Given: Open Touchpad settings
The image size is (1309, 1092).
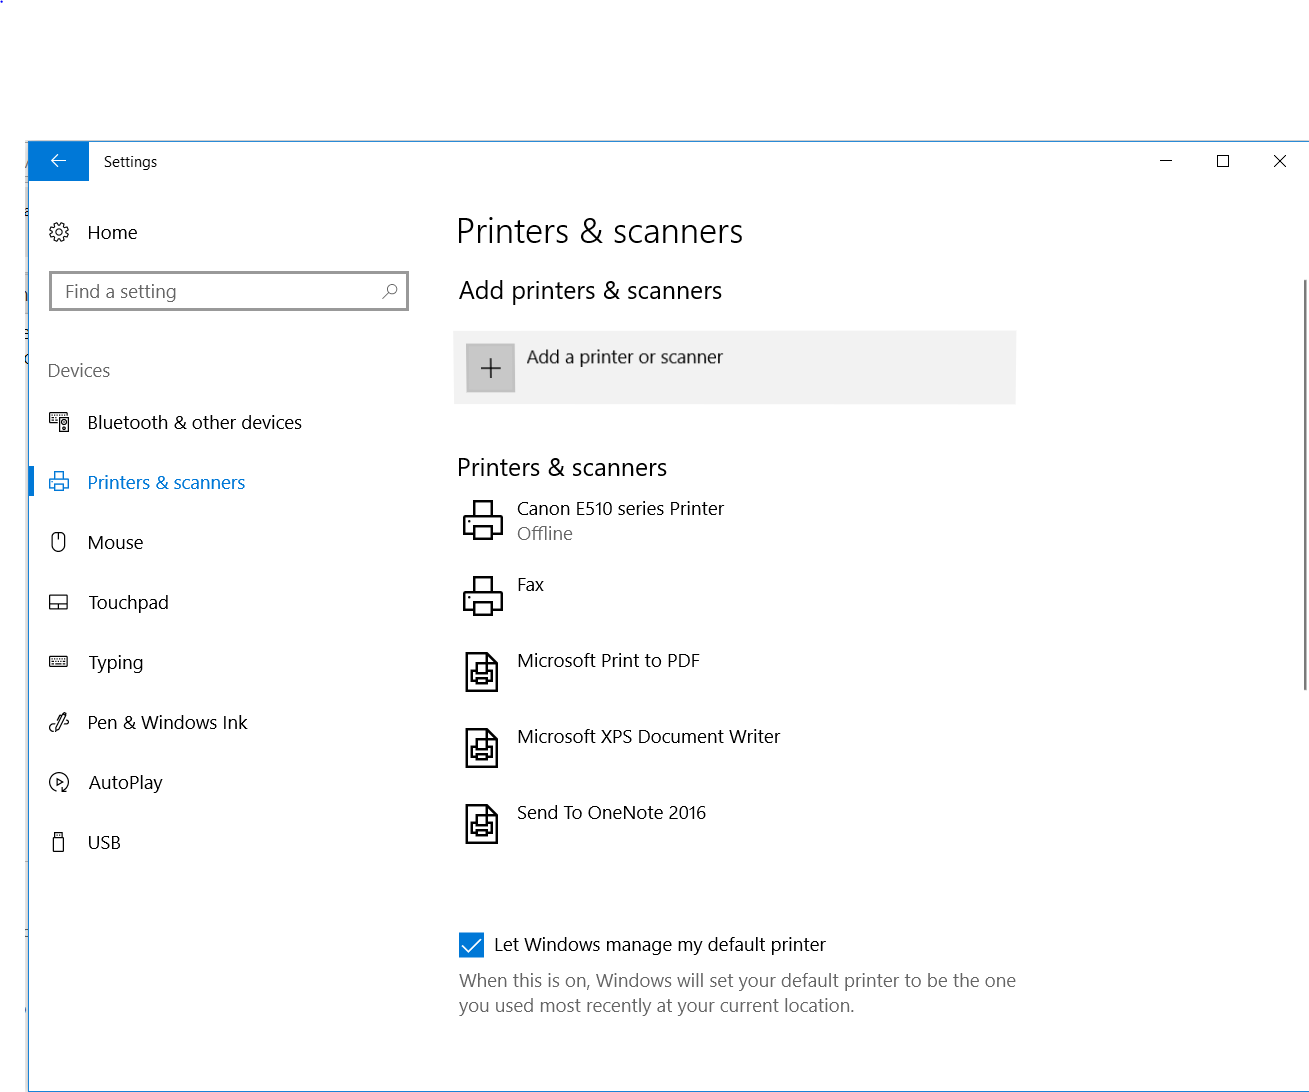Looking at the screenshot, I should pos(128,602).
